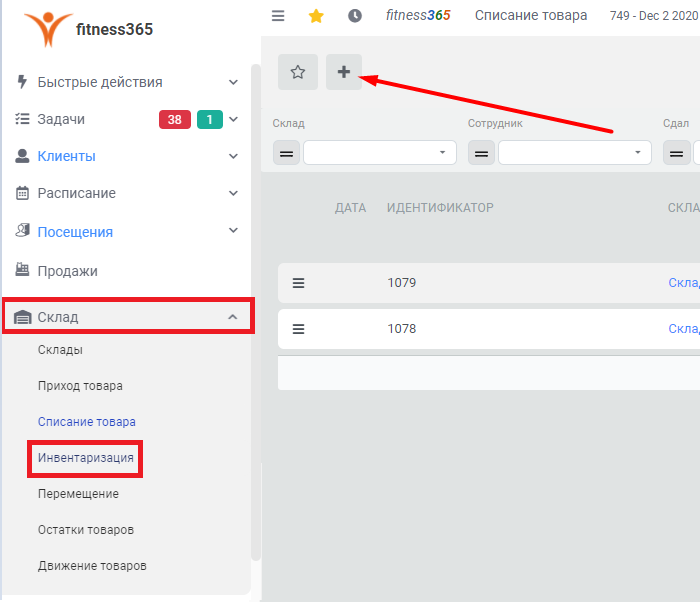Click the icon next to Посещения
This screenshot has height=602, width=700.
22,230
